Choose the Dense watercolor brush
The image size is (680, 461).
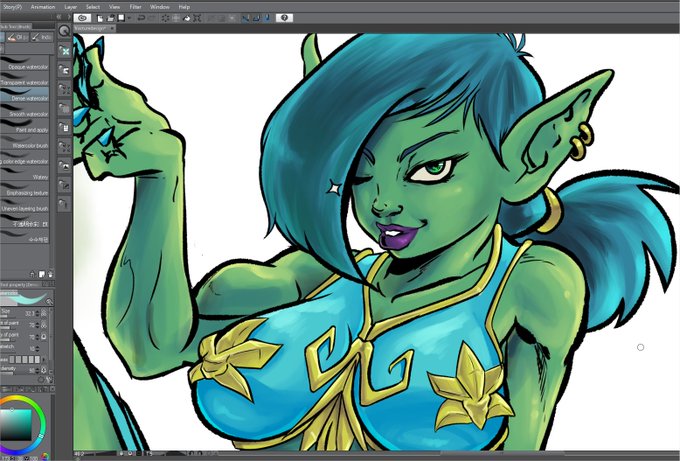point(24,95)
